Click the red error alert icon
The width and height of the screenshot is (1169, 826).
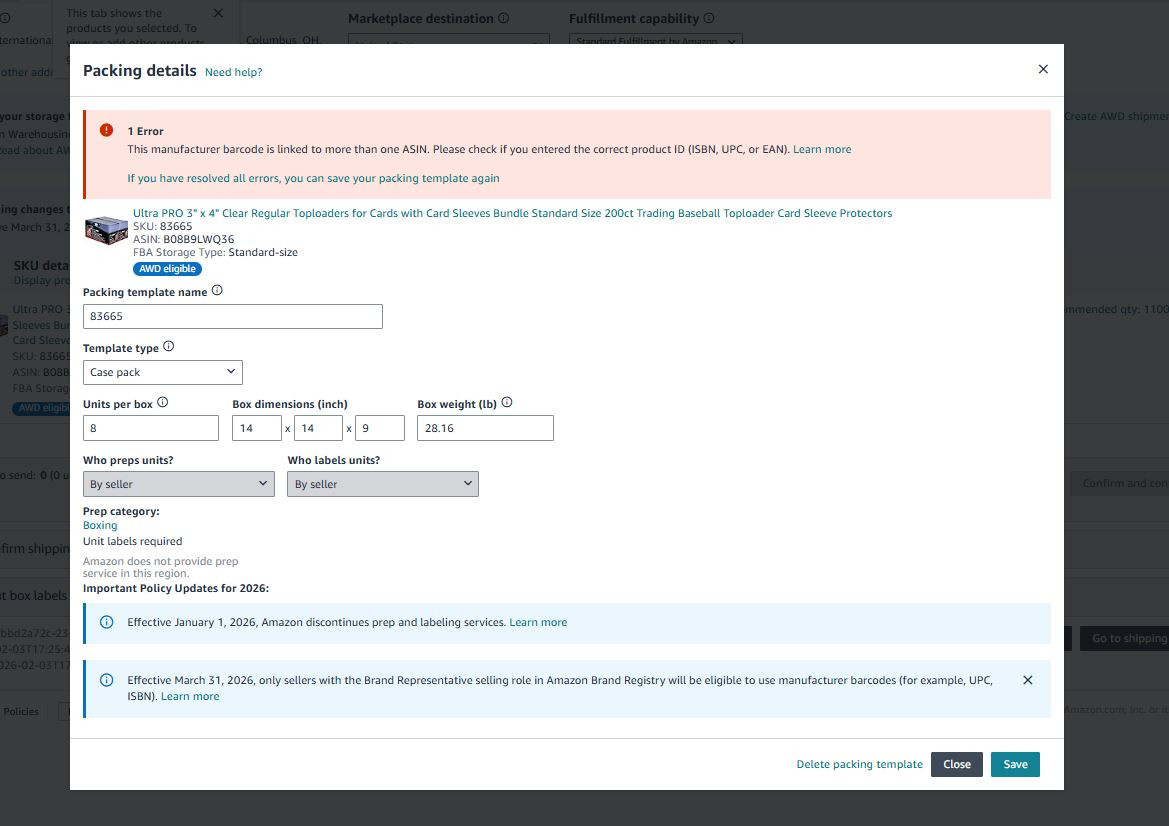107,130
